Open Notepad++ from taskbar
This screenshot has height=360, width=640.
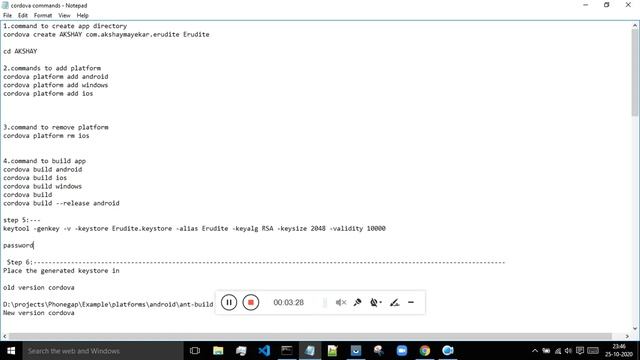pos(333,351)
